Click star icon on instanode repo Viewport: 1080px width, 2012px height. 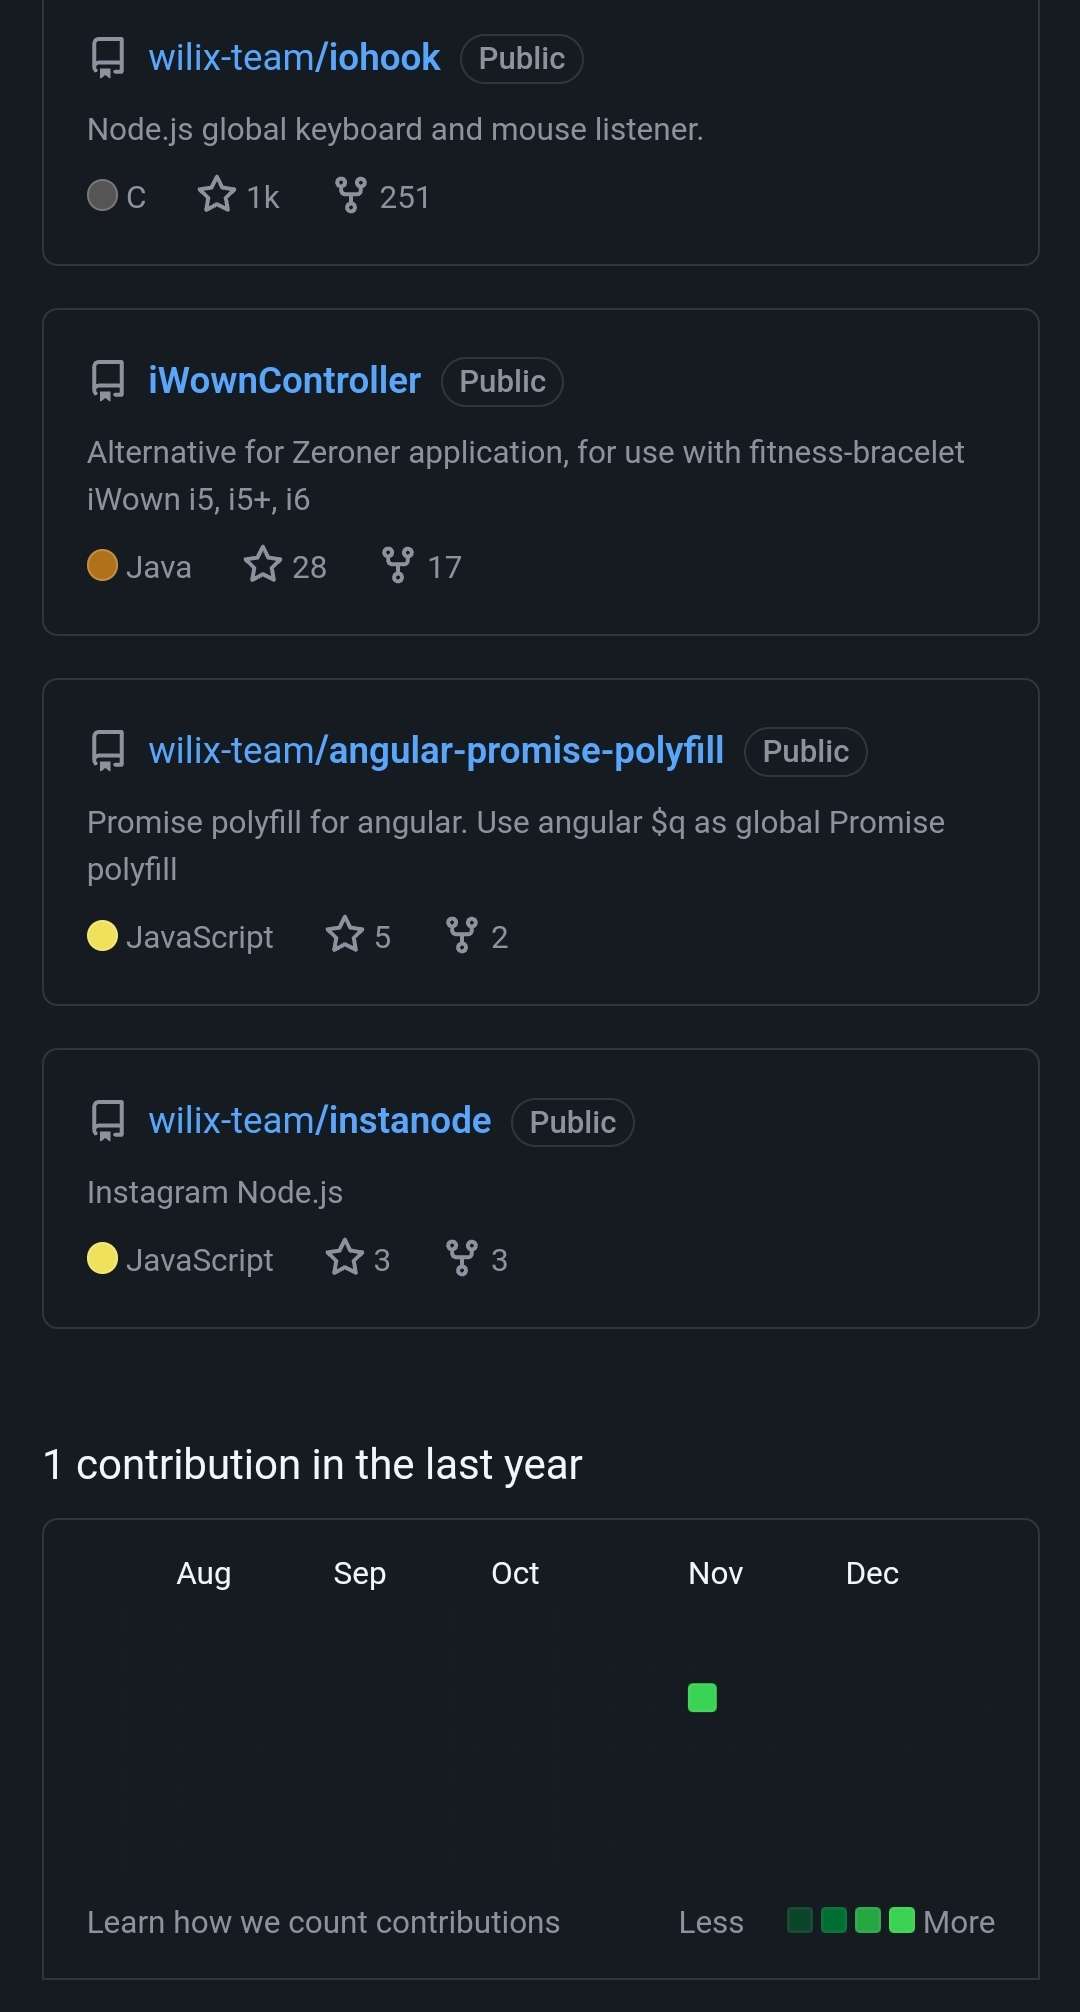[x=345, y=1258]
